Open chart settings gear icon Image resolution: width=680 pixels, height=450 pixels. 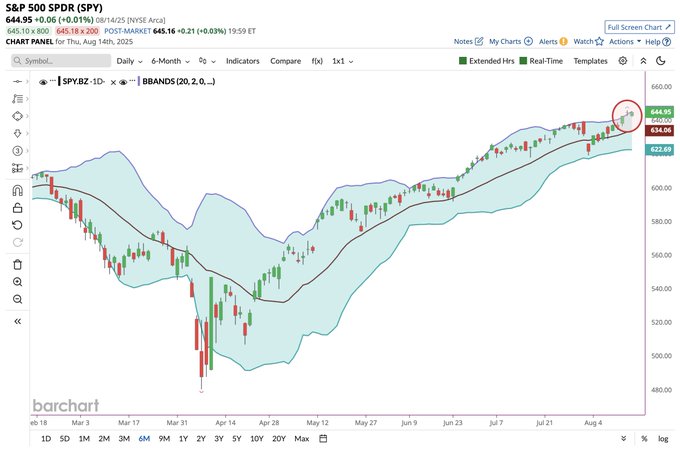[x=623, y=61]
